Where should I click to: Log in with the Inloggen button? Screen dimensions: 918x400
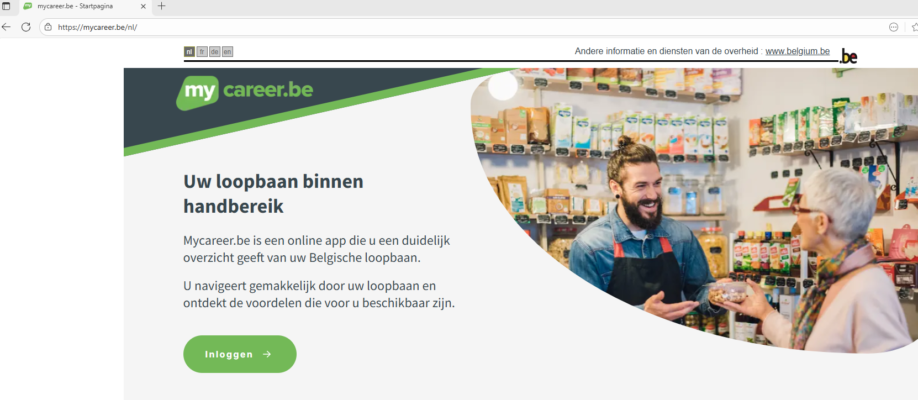point(240,354)
